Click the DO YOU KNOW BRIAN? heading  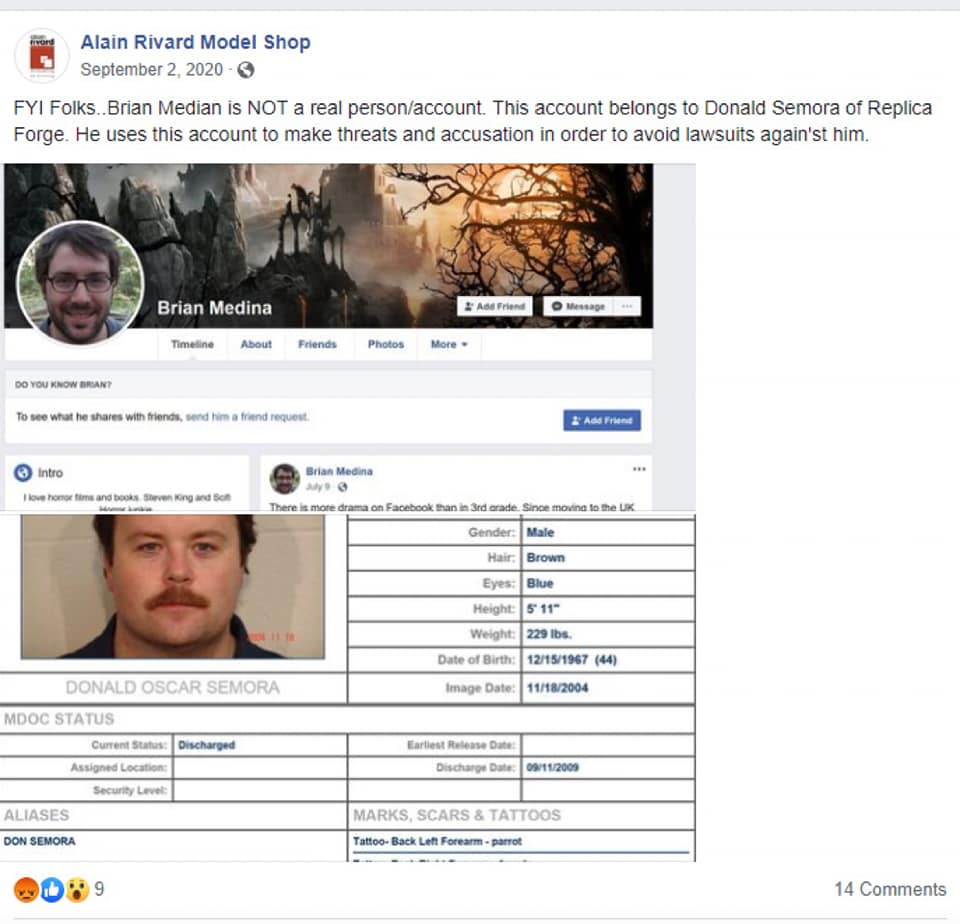point(63,385)
